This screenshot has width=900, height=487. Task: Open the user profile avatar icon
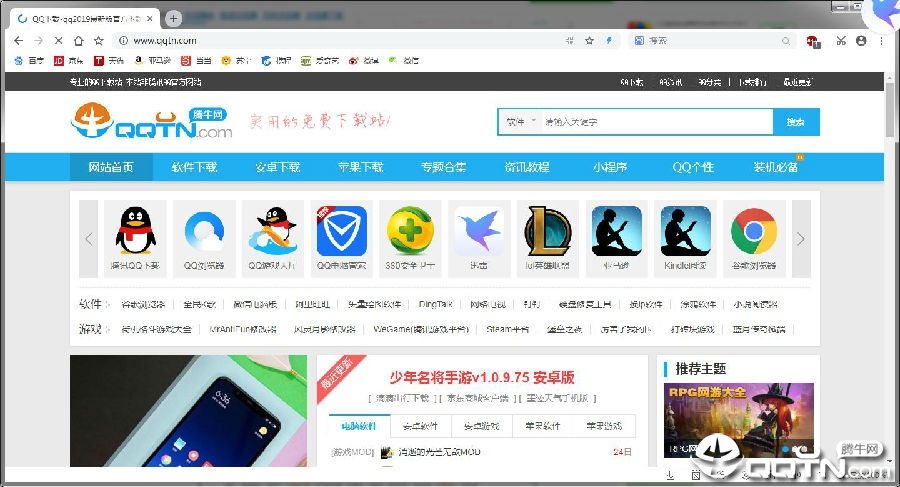point(861,41)
